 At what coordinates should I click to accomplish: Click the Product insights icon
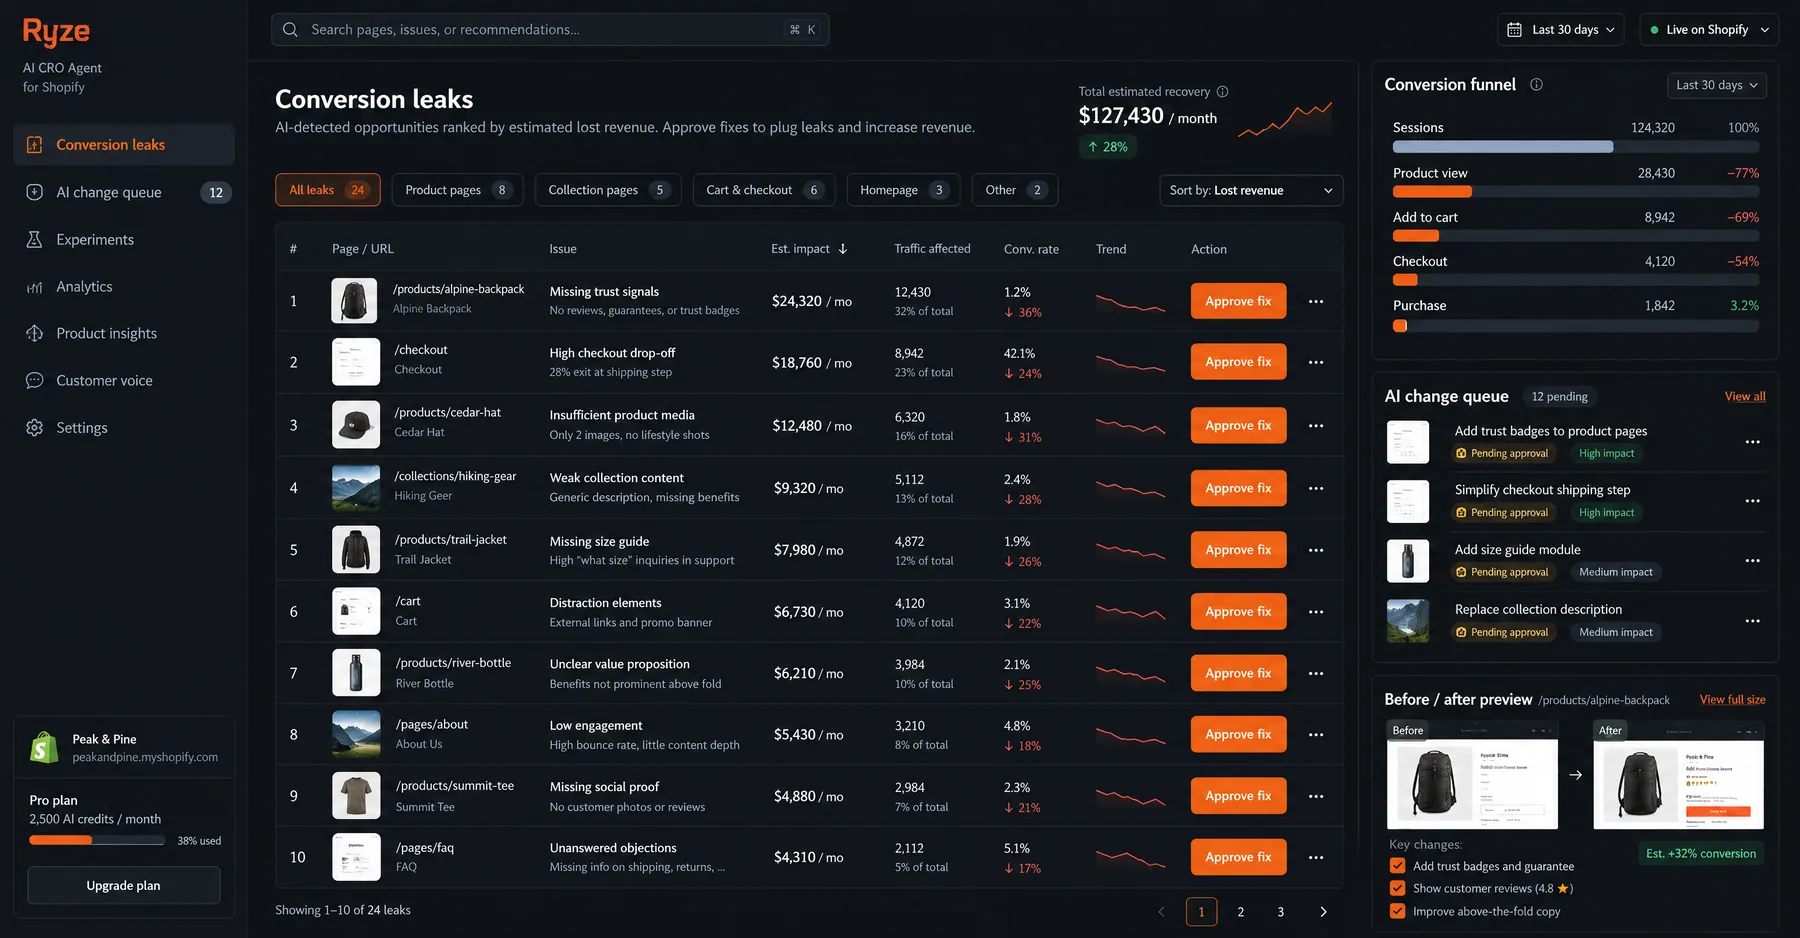coord(34,333)
